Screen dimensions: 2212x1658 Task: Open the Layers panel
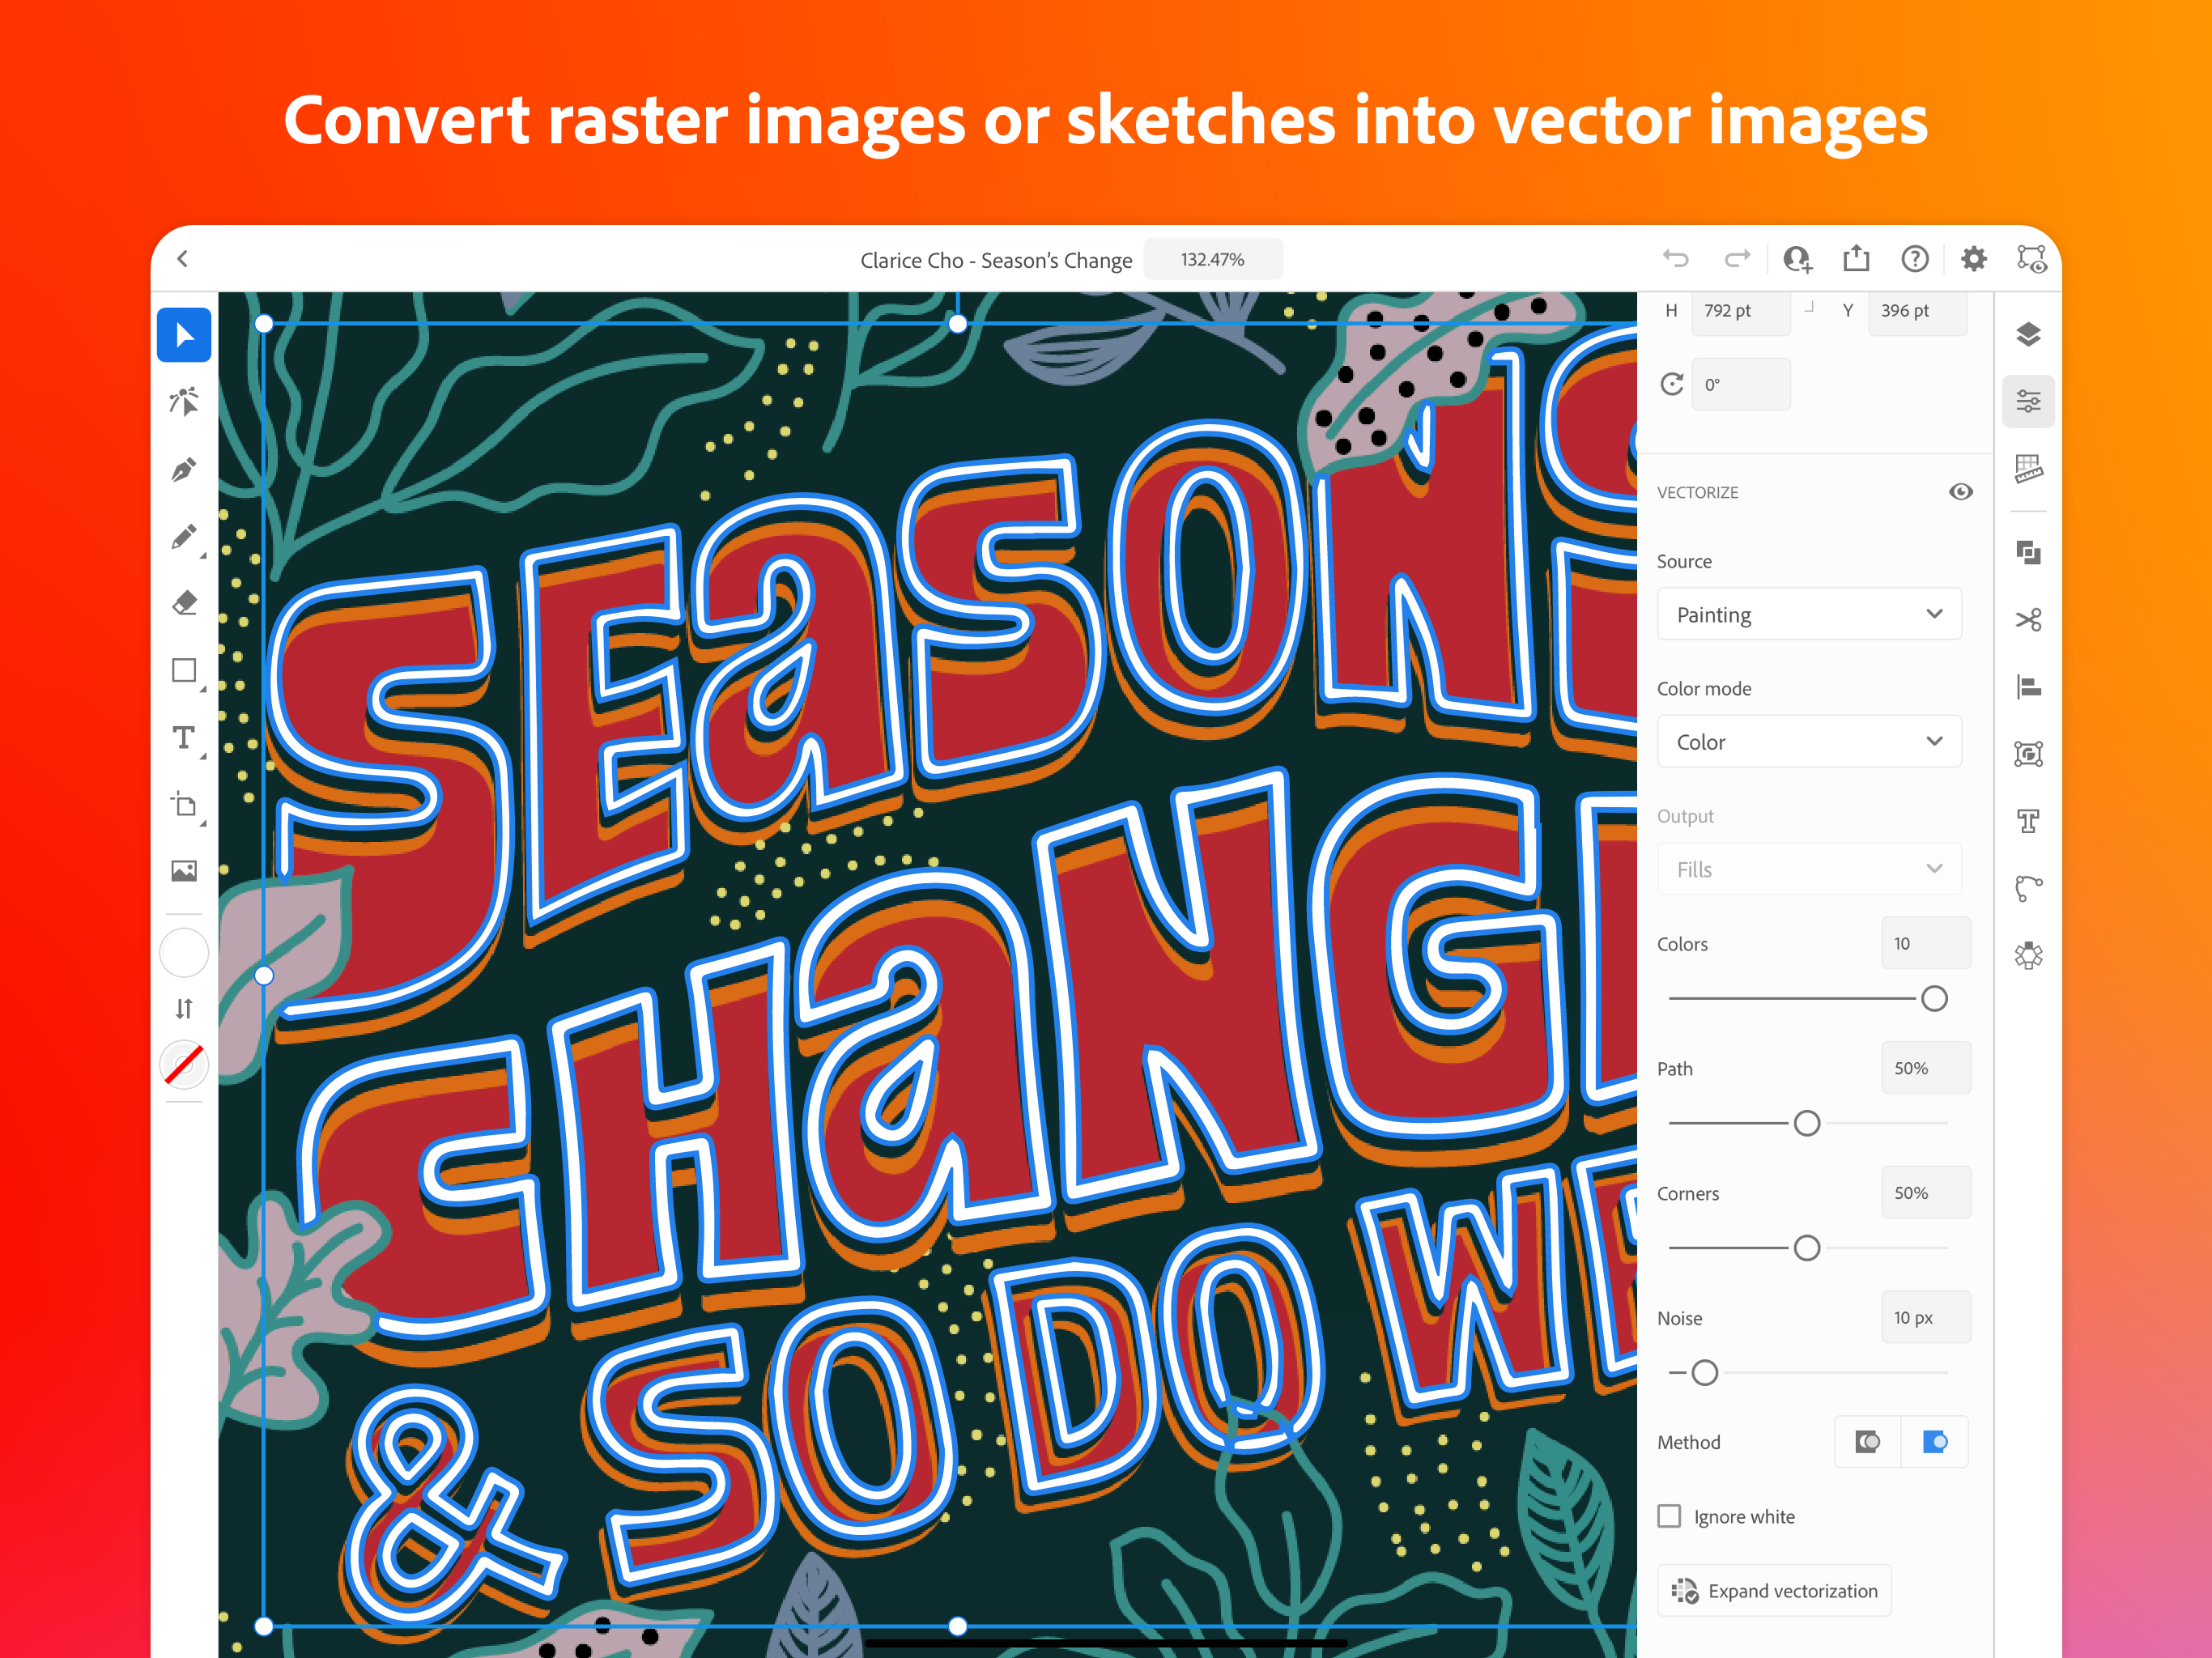coord(2028,335)
